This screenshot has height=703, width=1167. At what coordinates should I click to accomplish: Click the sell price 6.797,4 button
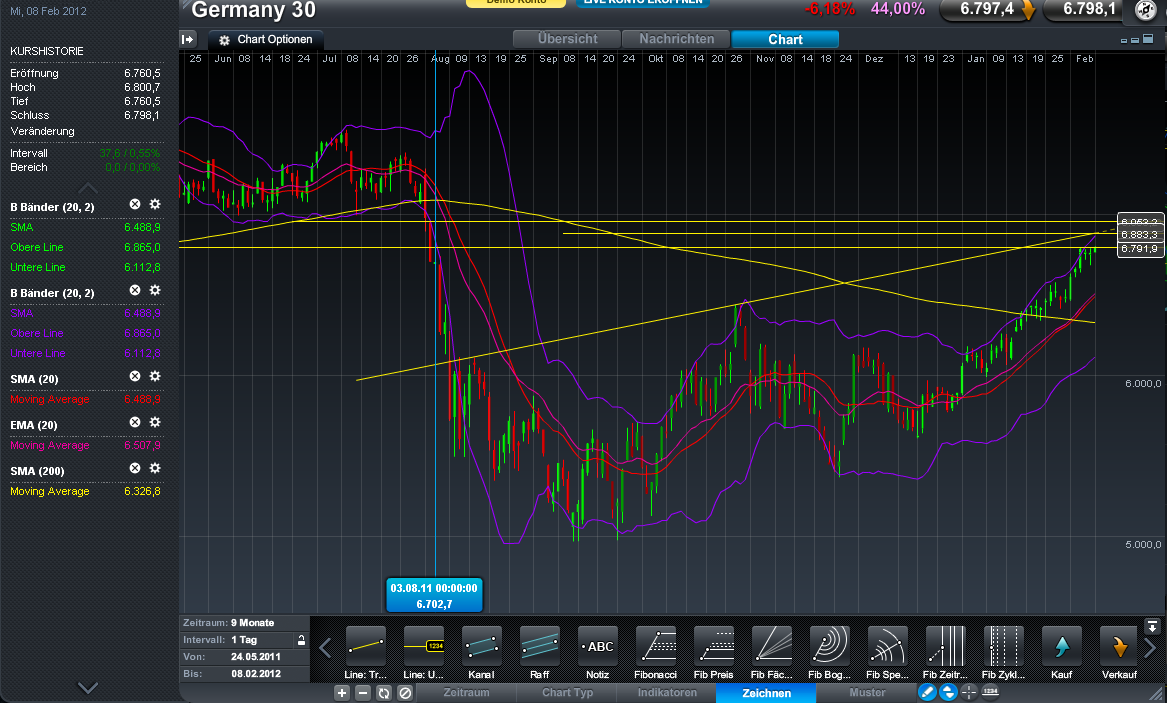[x=989, y=9]
